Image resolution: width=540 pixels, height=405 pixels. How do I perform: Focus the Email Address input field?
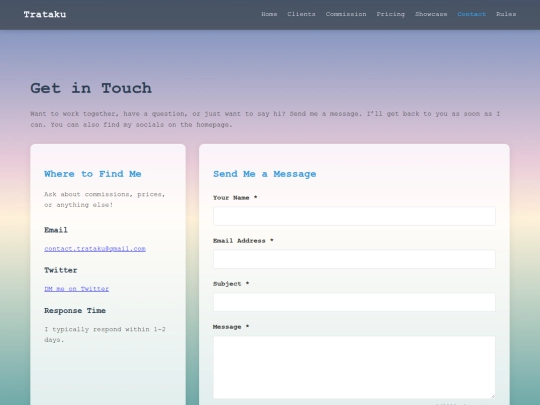coord(354,259)
